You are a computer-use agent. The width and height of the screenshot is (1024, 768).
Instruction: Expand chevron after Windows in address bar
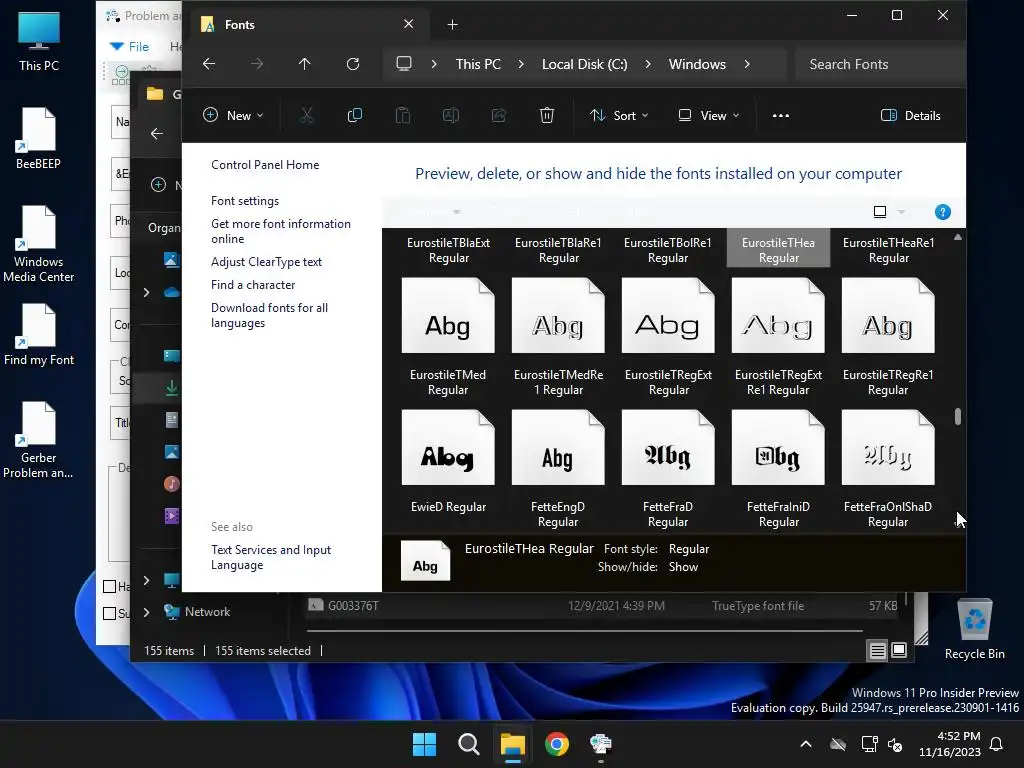coord(747,64)
